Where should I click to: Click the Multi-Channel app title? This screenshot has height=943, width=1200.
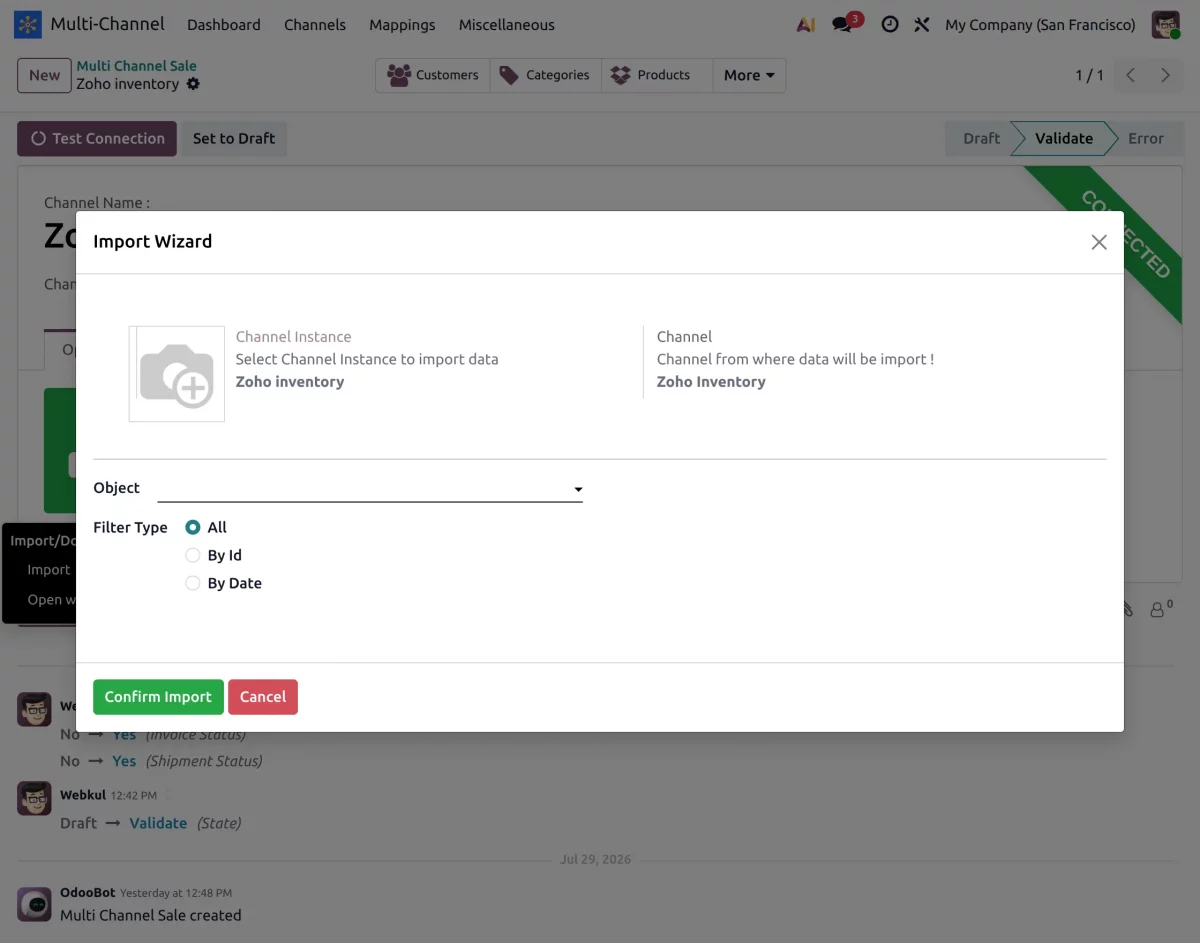pyautogui.click(x=108, y=24)
